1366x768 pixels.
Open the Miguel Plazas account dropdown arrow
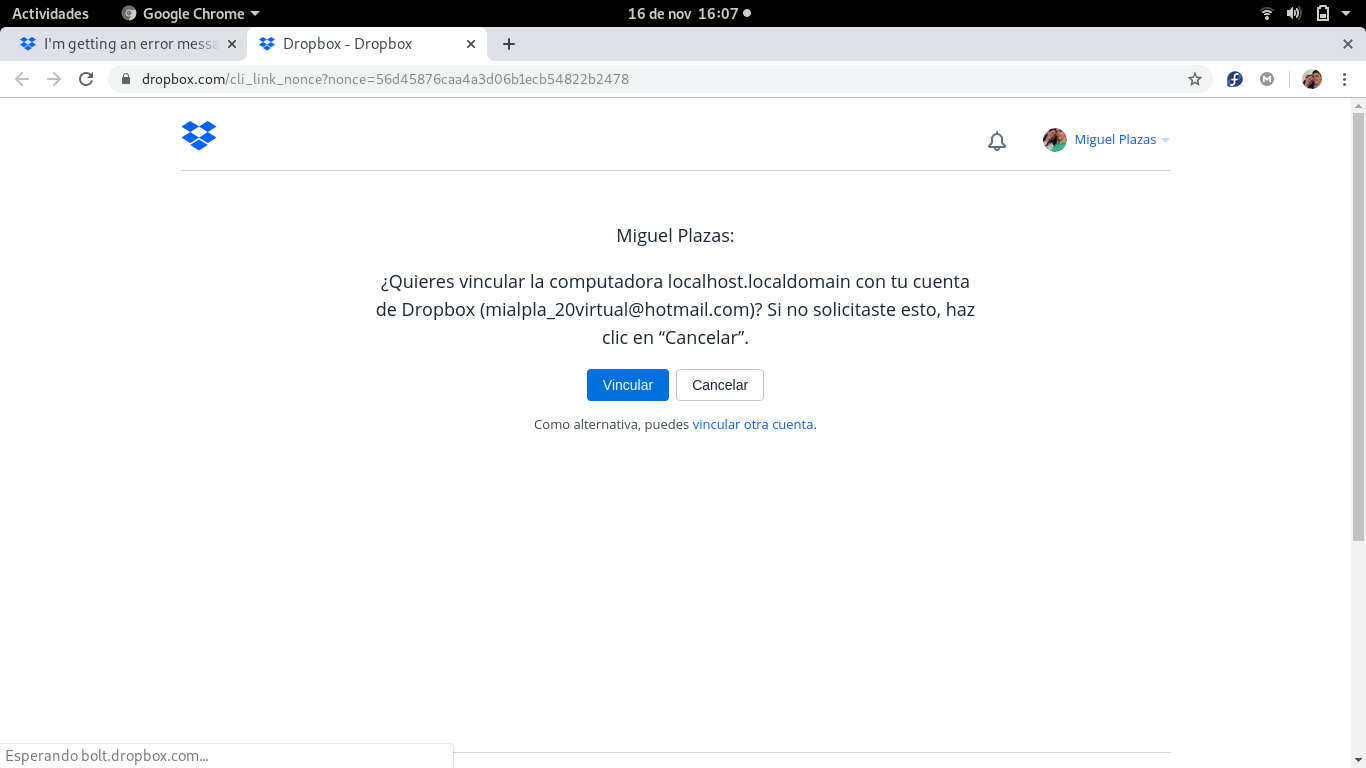click(x=1166, y=140)
